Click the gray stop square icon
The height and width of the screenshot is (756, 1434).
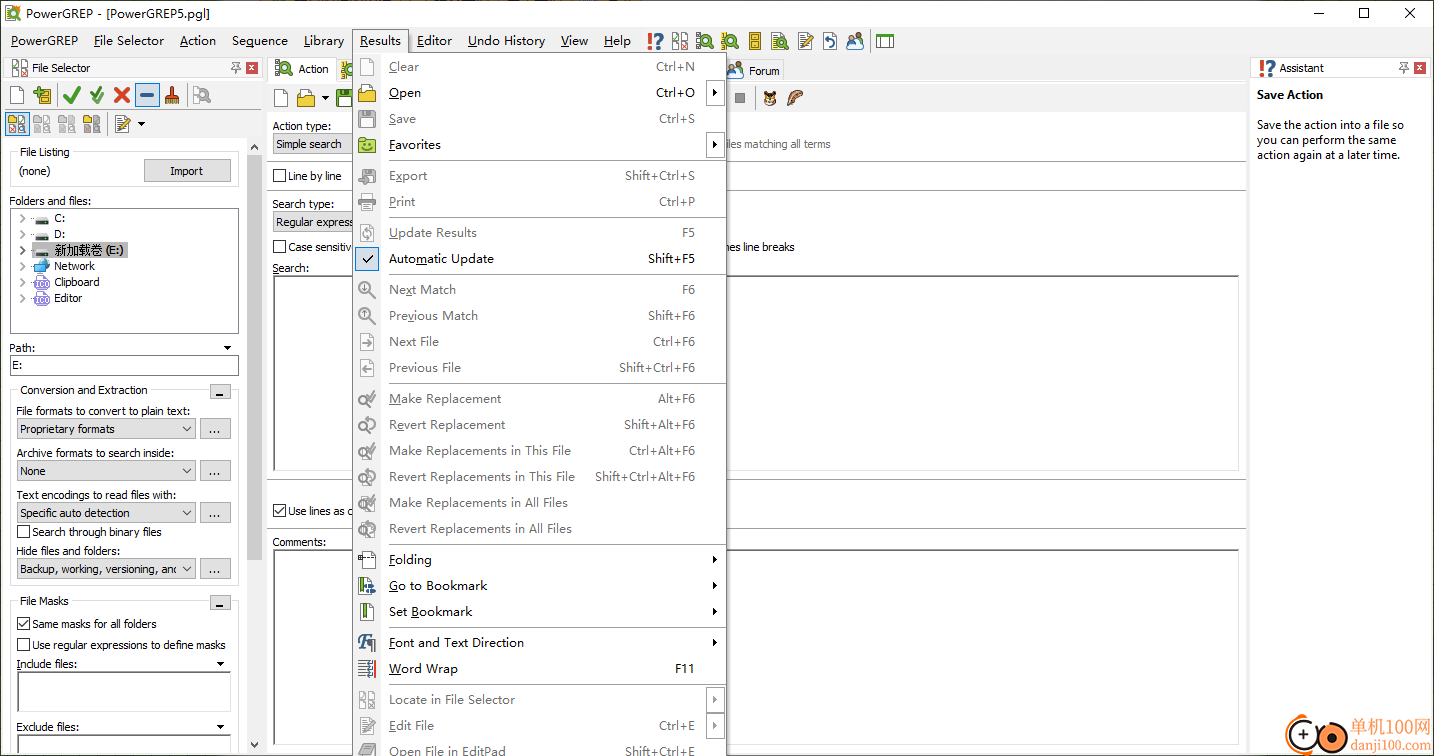740,98
